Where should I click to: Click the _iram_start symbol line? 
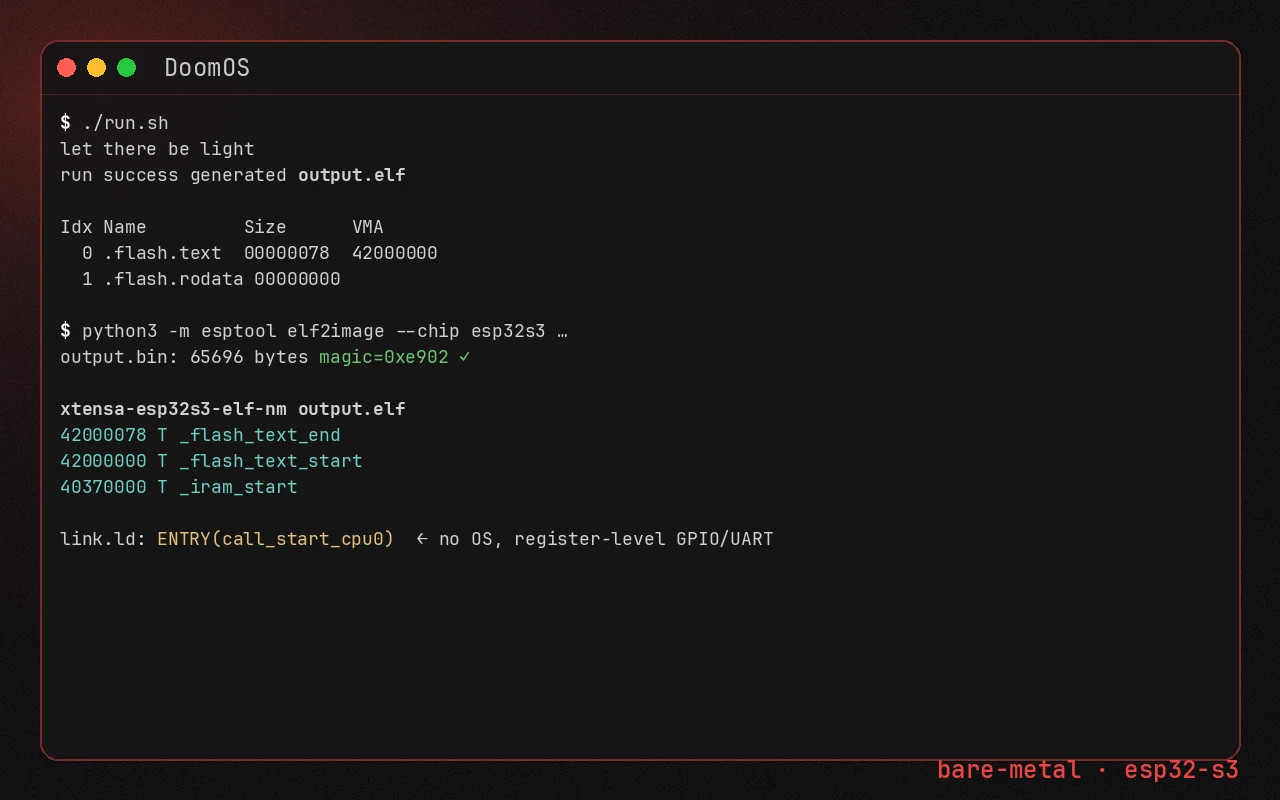coord(179,487)
